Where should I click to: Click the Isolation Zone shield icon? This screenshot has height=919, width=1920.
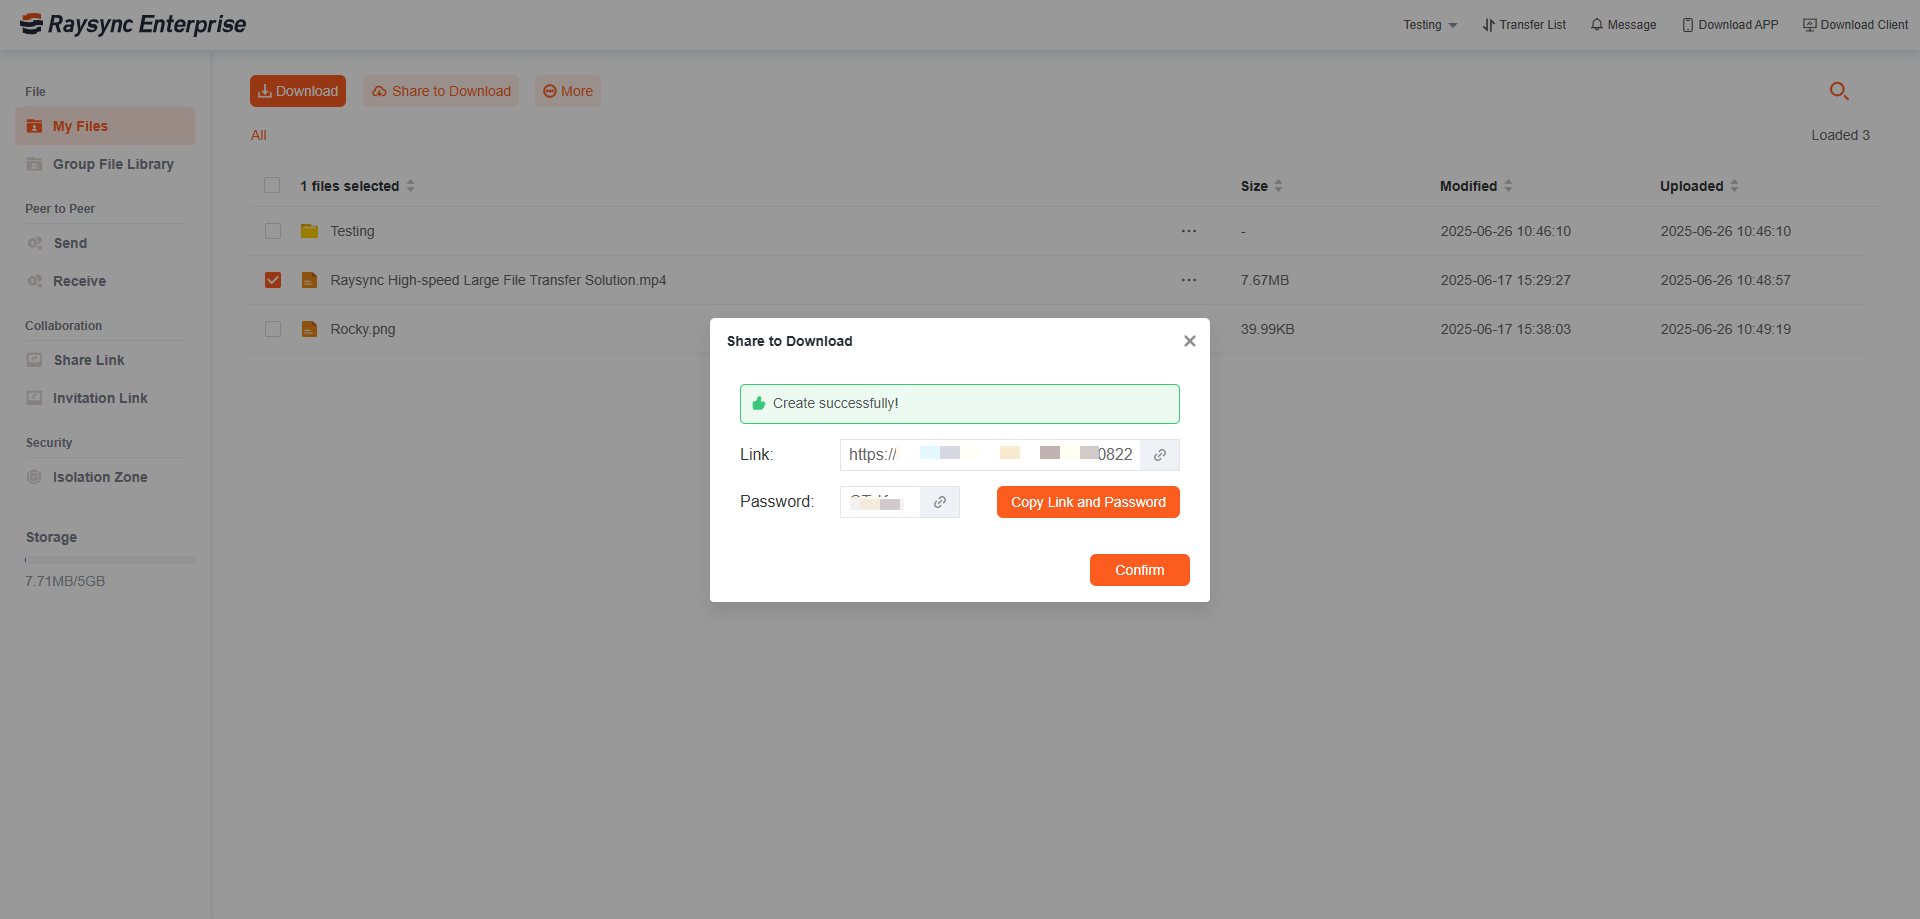tap(34, 477)
